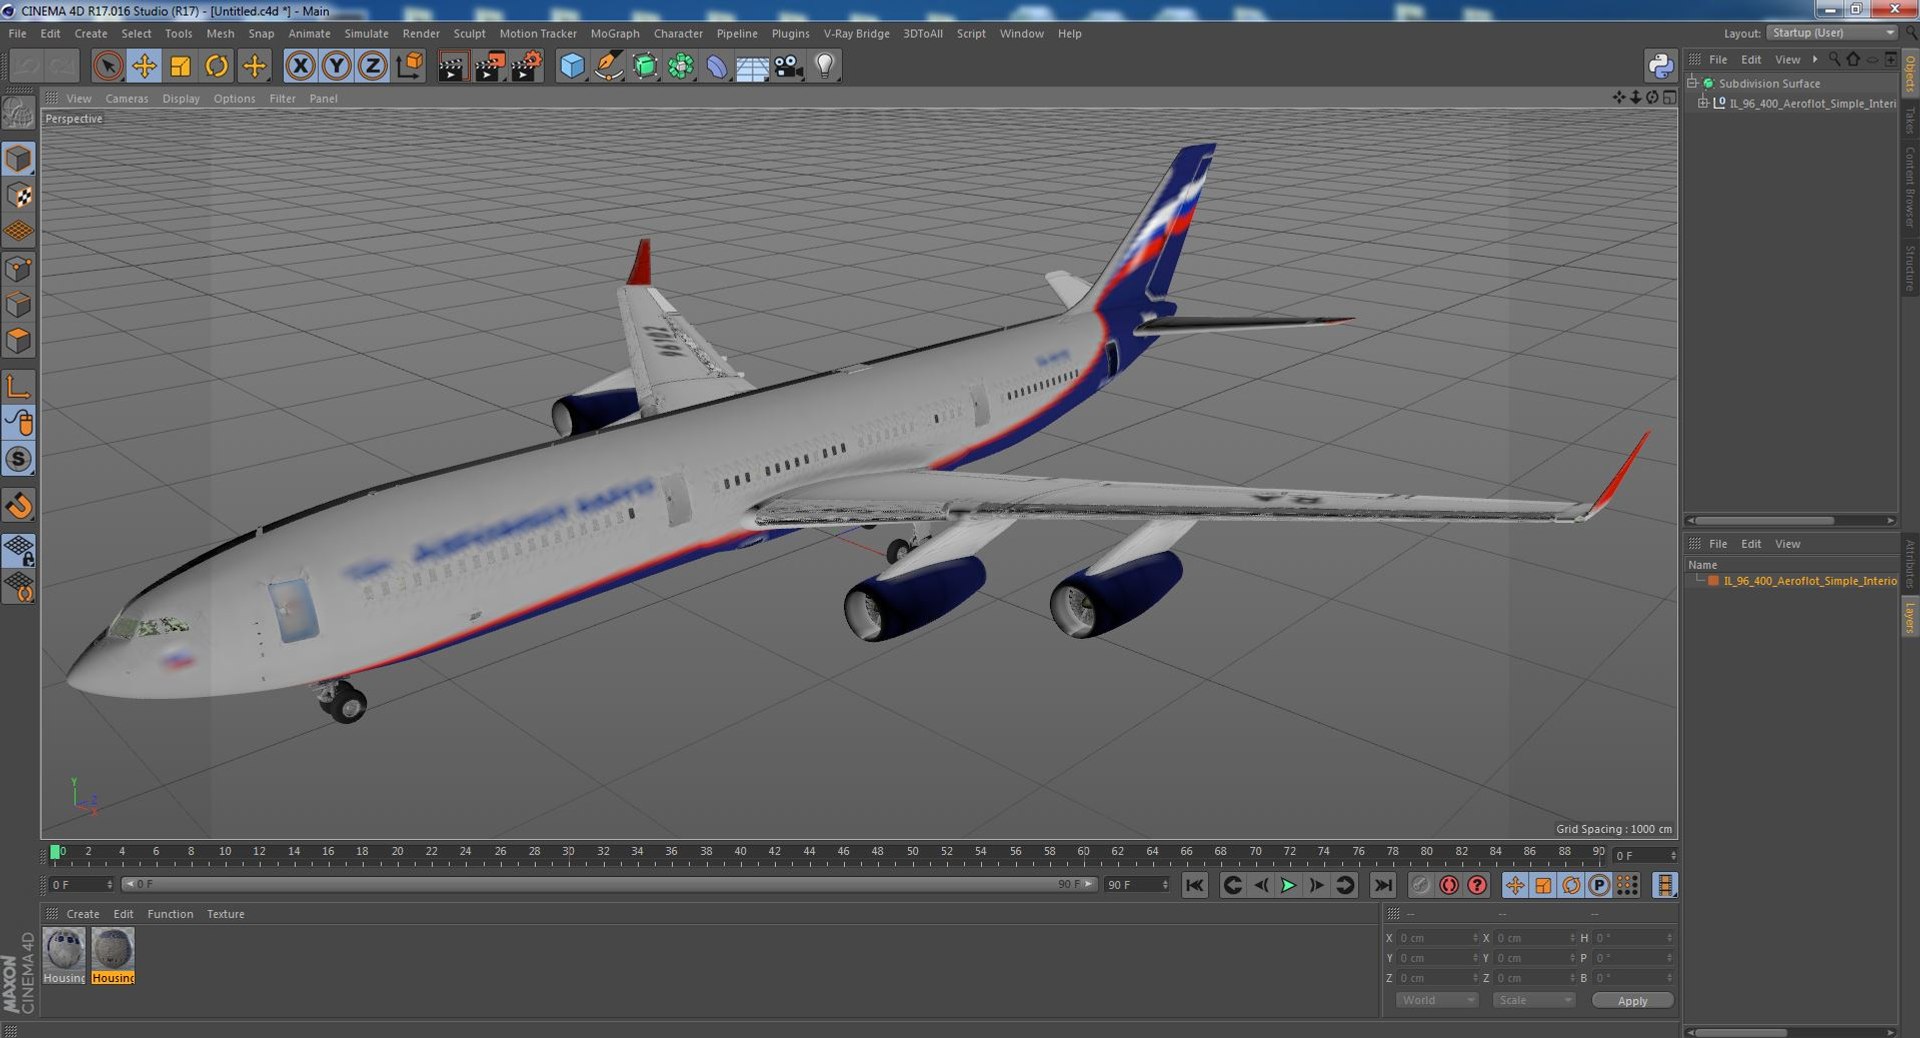1920x1038 pixels.
Task: Toggle Autokeying
Action: point(1448,885)
